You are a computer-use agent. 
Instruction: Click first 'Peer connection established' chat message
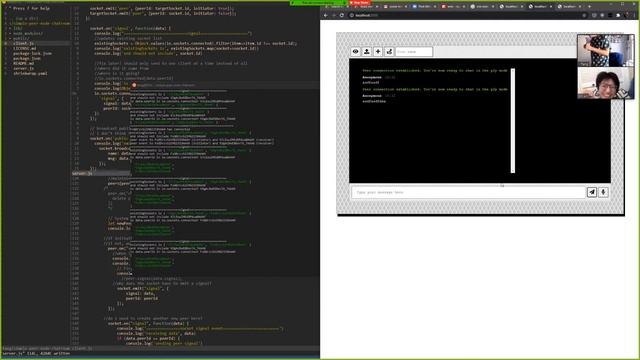pos(435,71)
